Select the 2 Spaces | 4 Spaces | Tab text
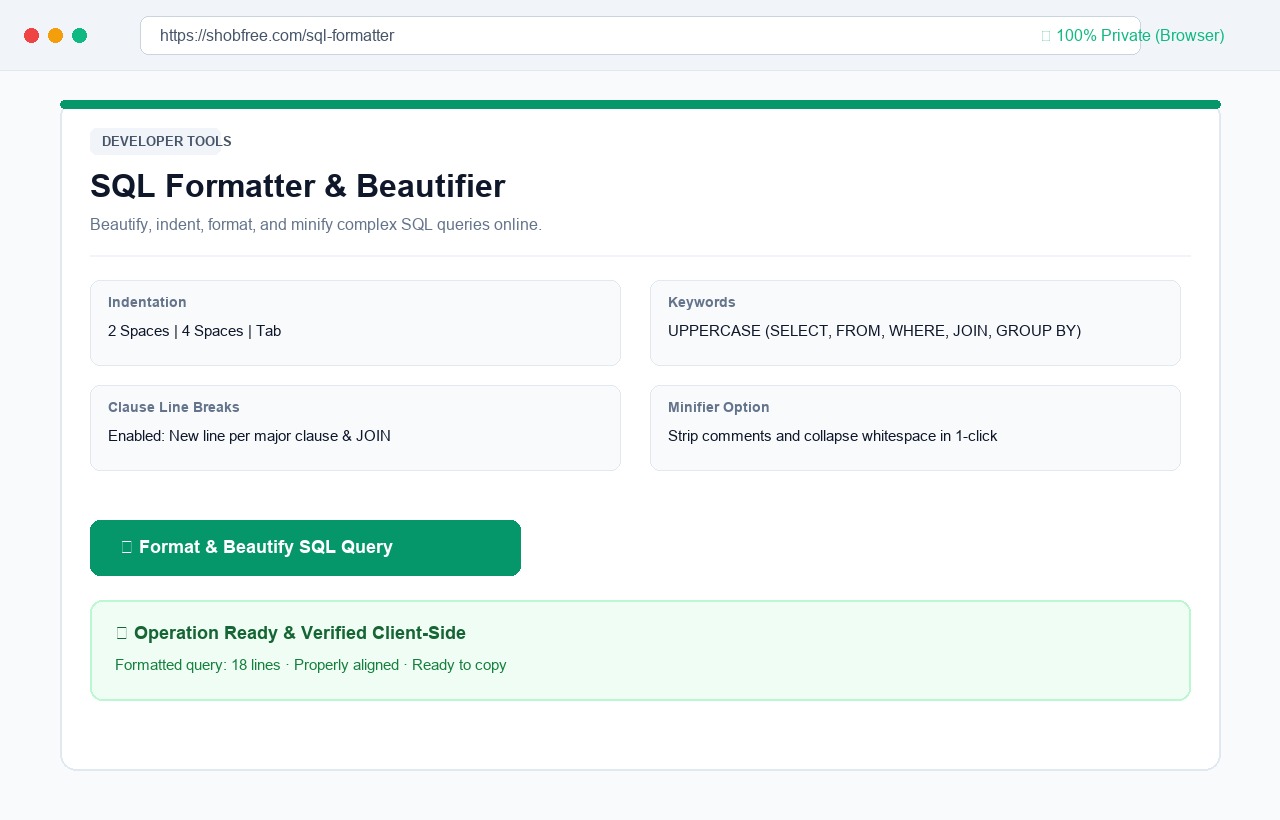This screenshot has height=820, width=1280. pyautogui.click(x=194, y=331)
